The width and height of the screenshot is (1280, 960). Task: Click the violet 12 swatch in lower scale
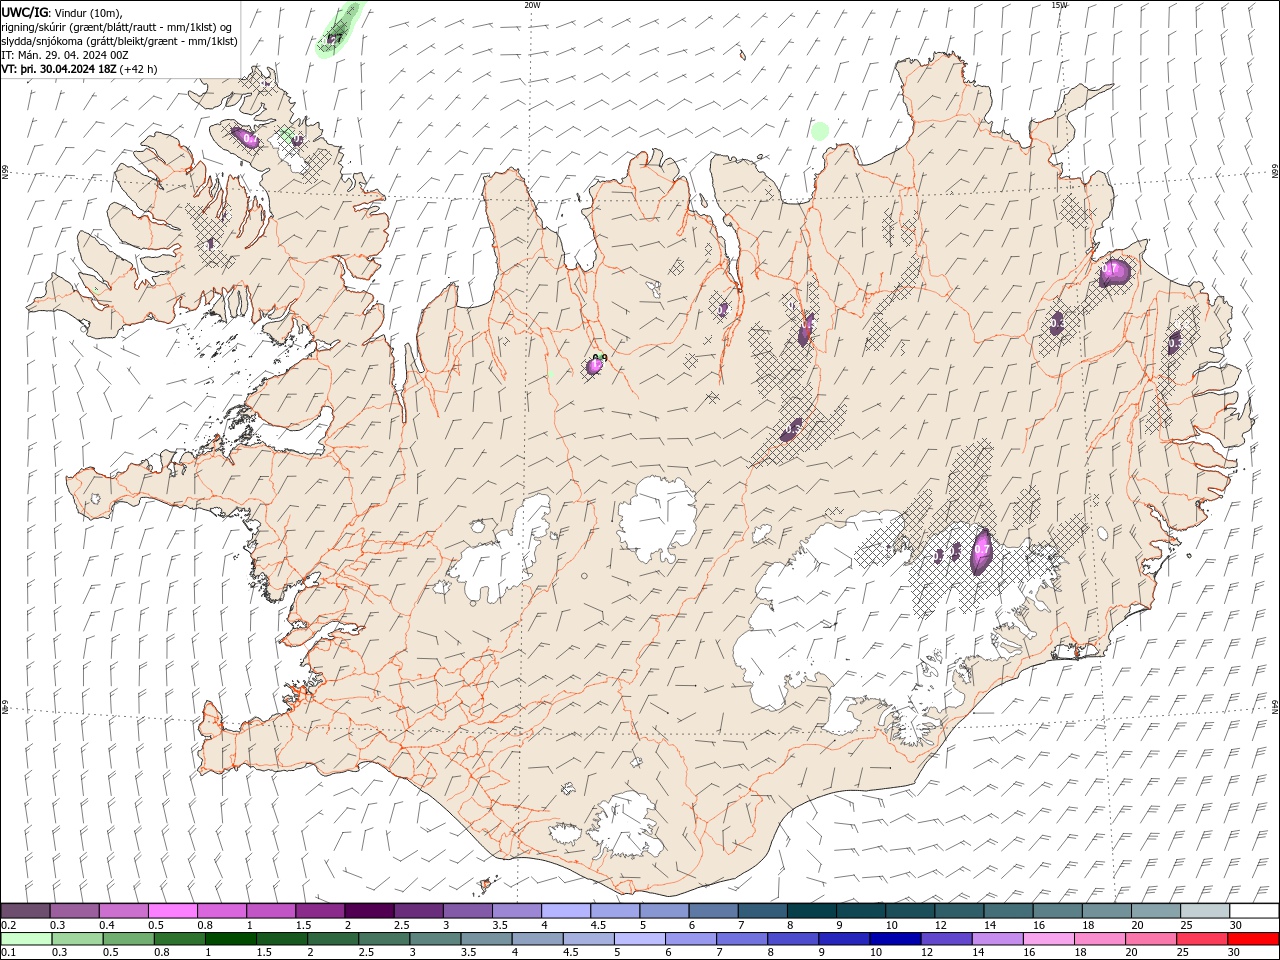(946, 939)
